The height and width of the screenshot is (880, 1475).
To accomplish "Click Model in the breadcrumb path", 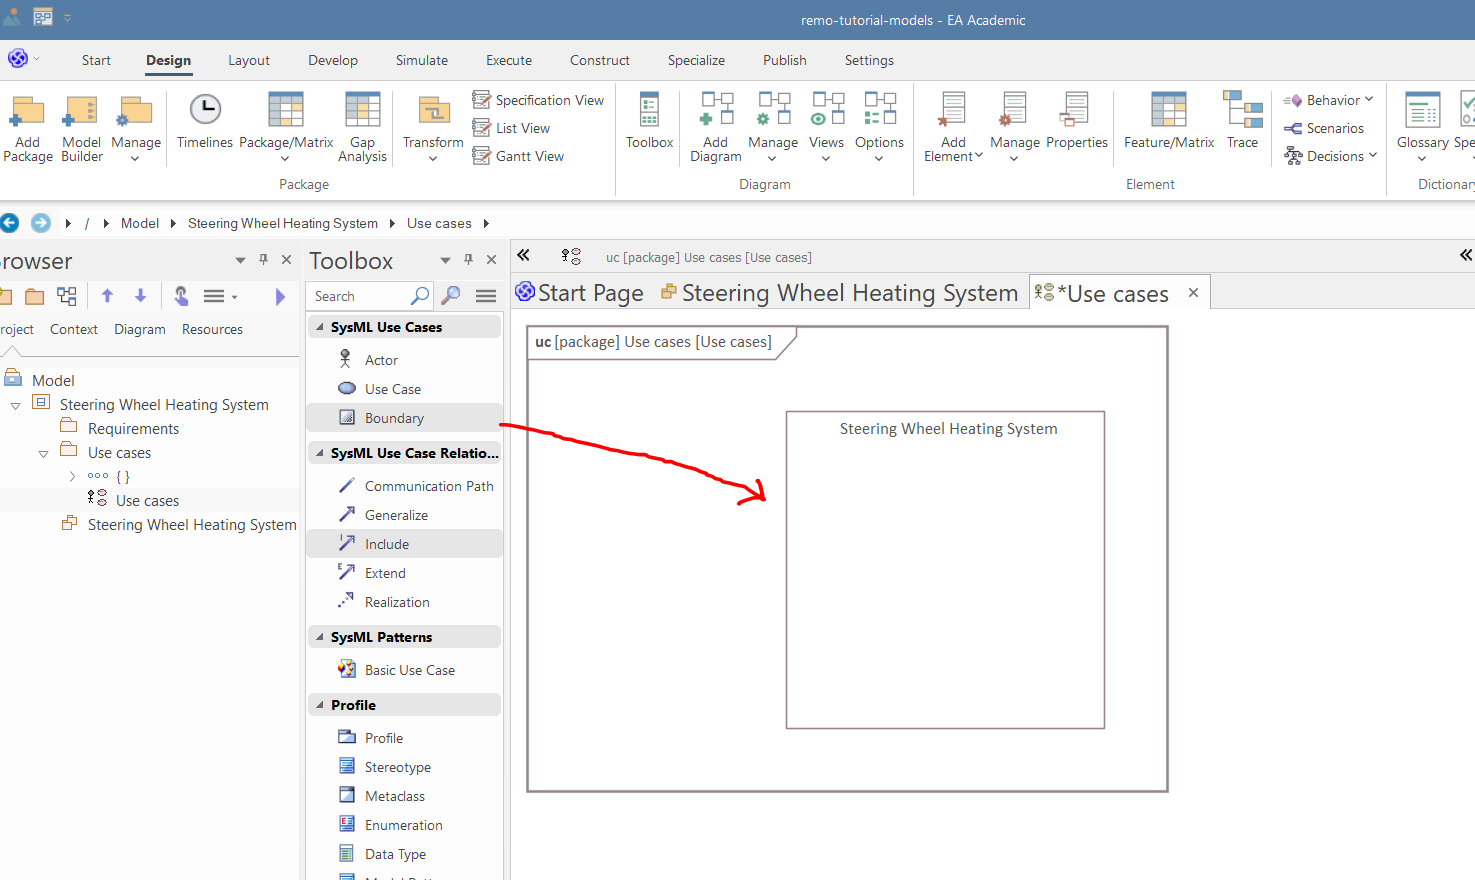I will pos(140,223).
